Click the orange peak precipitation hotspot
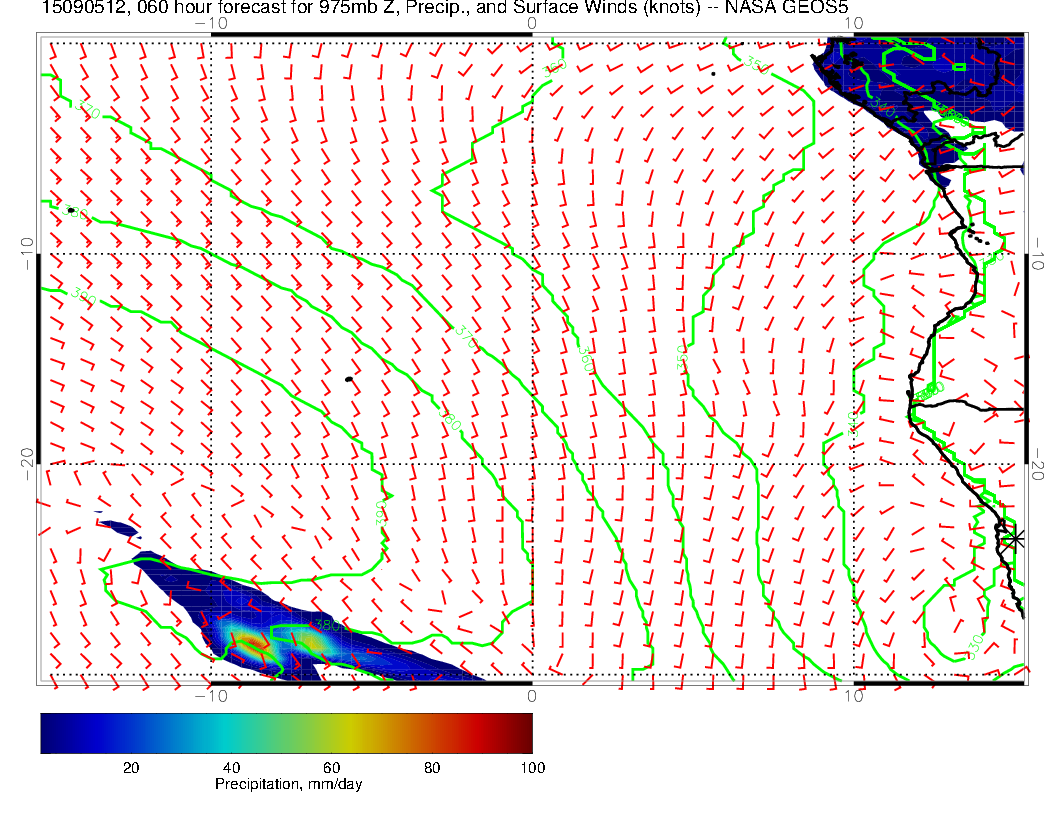The image size is (1056, 816). coord(248,643)
